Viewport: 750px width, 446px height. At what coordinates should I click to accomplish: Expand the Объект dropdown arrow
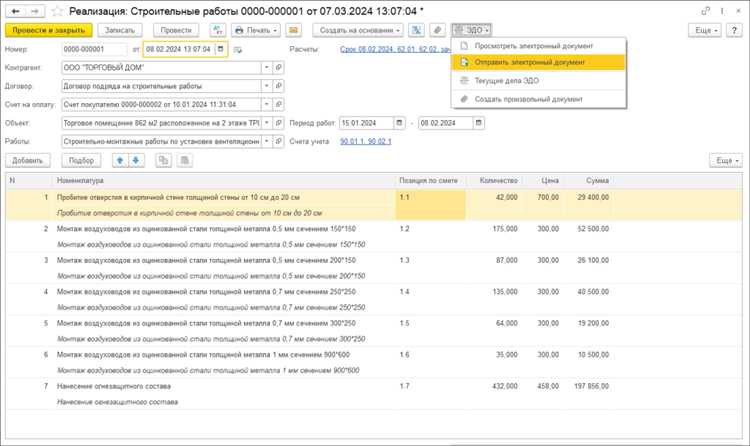click(267, 123)
